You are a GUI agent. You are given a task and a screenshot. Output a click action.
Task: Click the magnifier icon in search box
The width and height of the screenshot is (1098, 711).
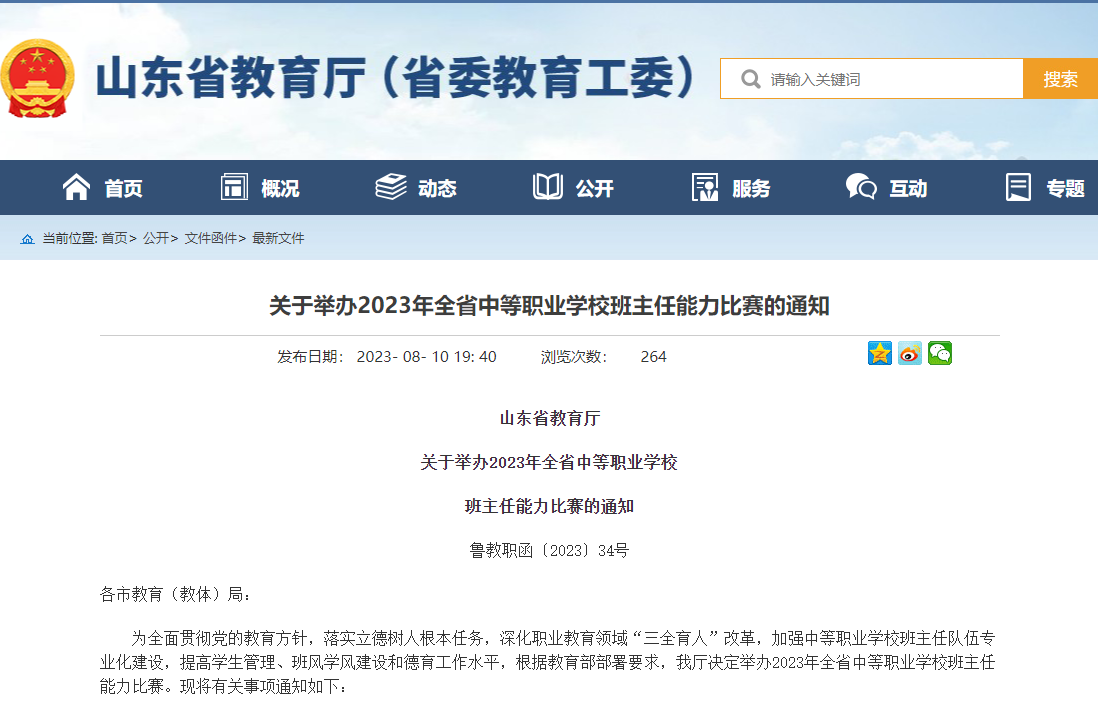pyautogui.click(x=751, y=79)
